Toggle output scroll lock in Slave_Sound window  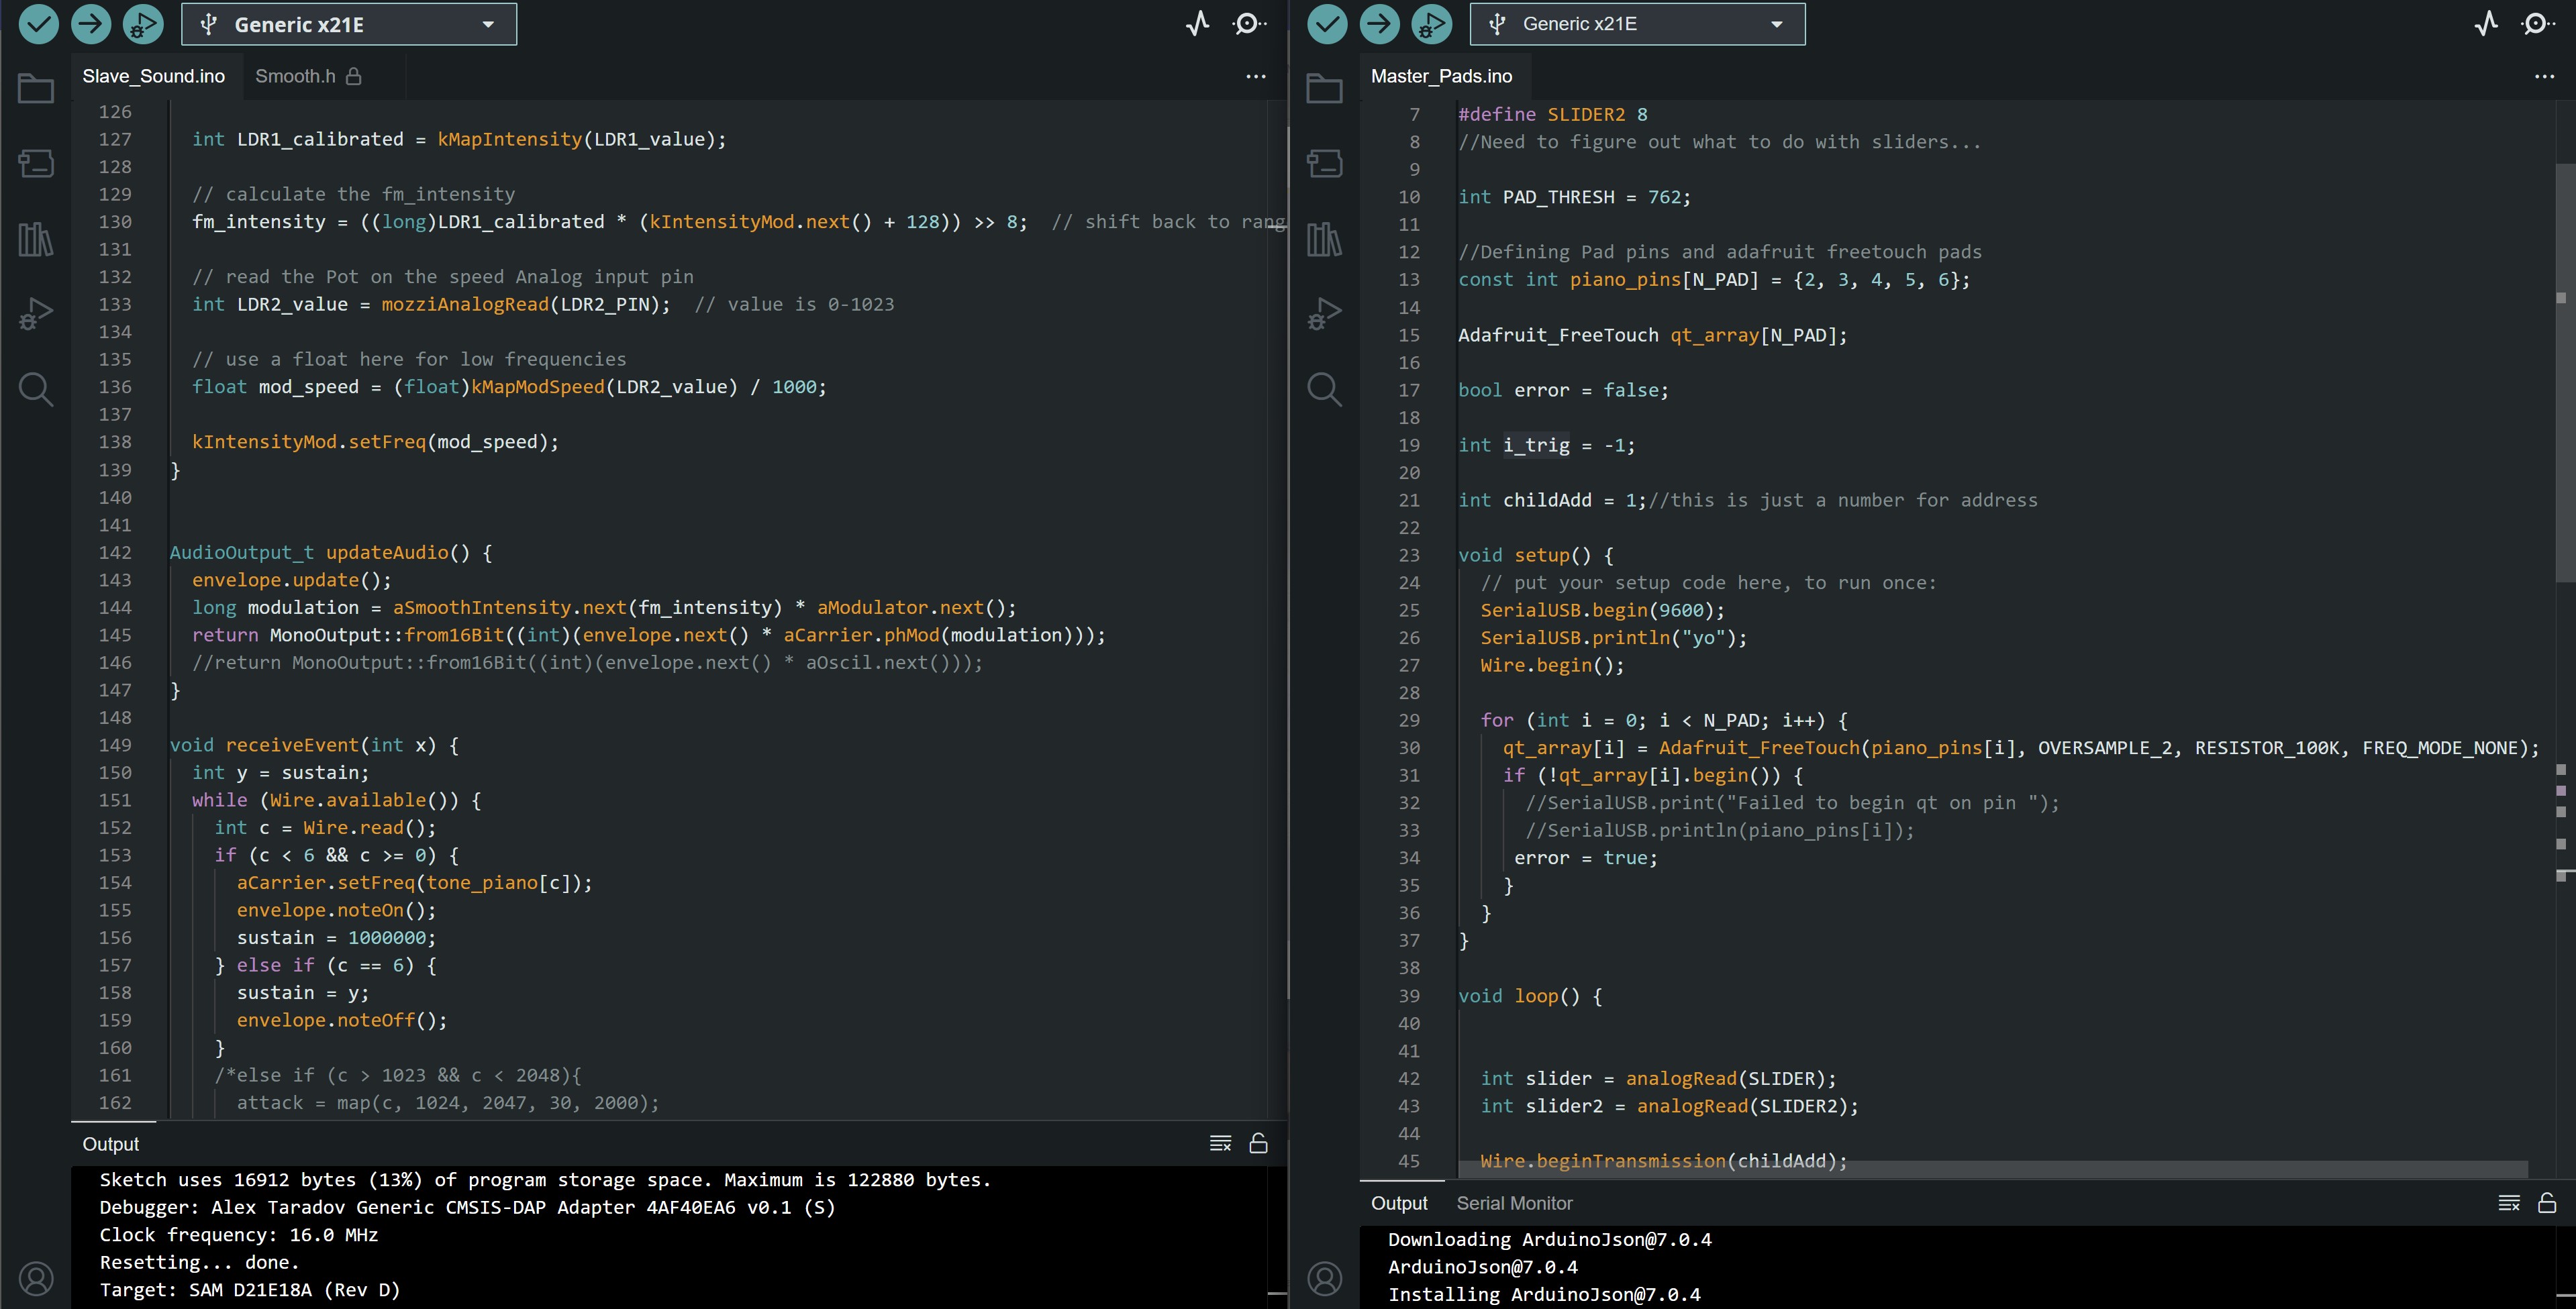point(1258,1143)
